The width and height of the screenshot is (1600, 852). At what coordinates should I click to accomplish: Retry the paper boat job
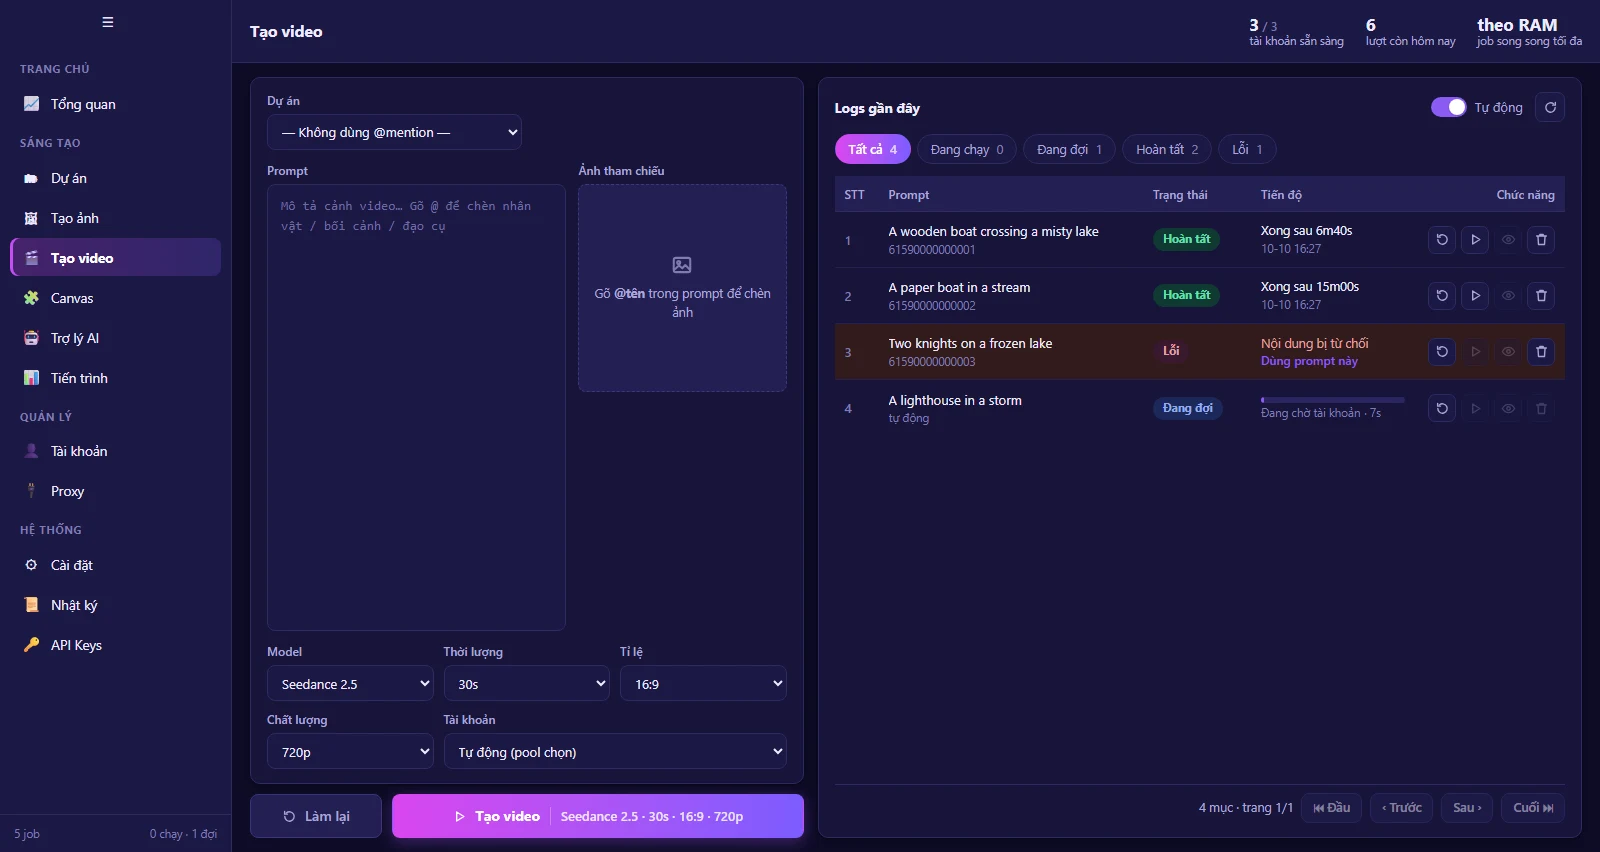pos(1442,296)
